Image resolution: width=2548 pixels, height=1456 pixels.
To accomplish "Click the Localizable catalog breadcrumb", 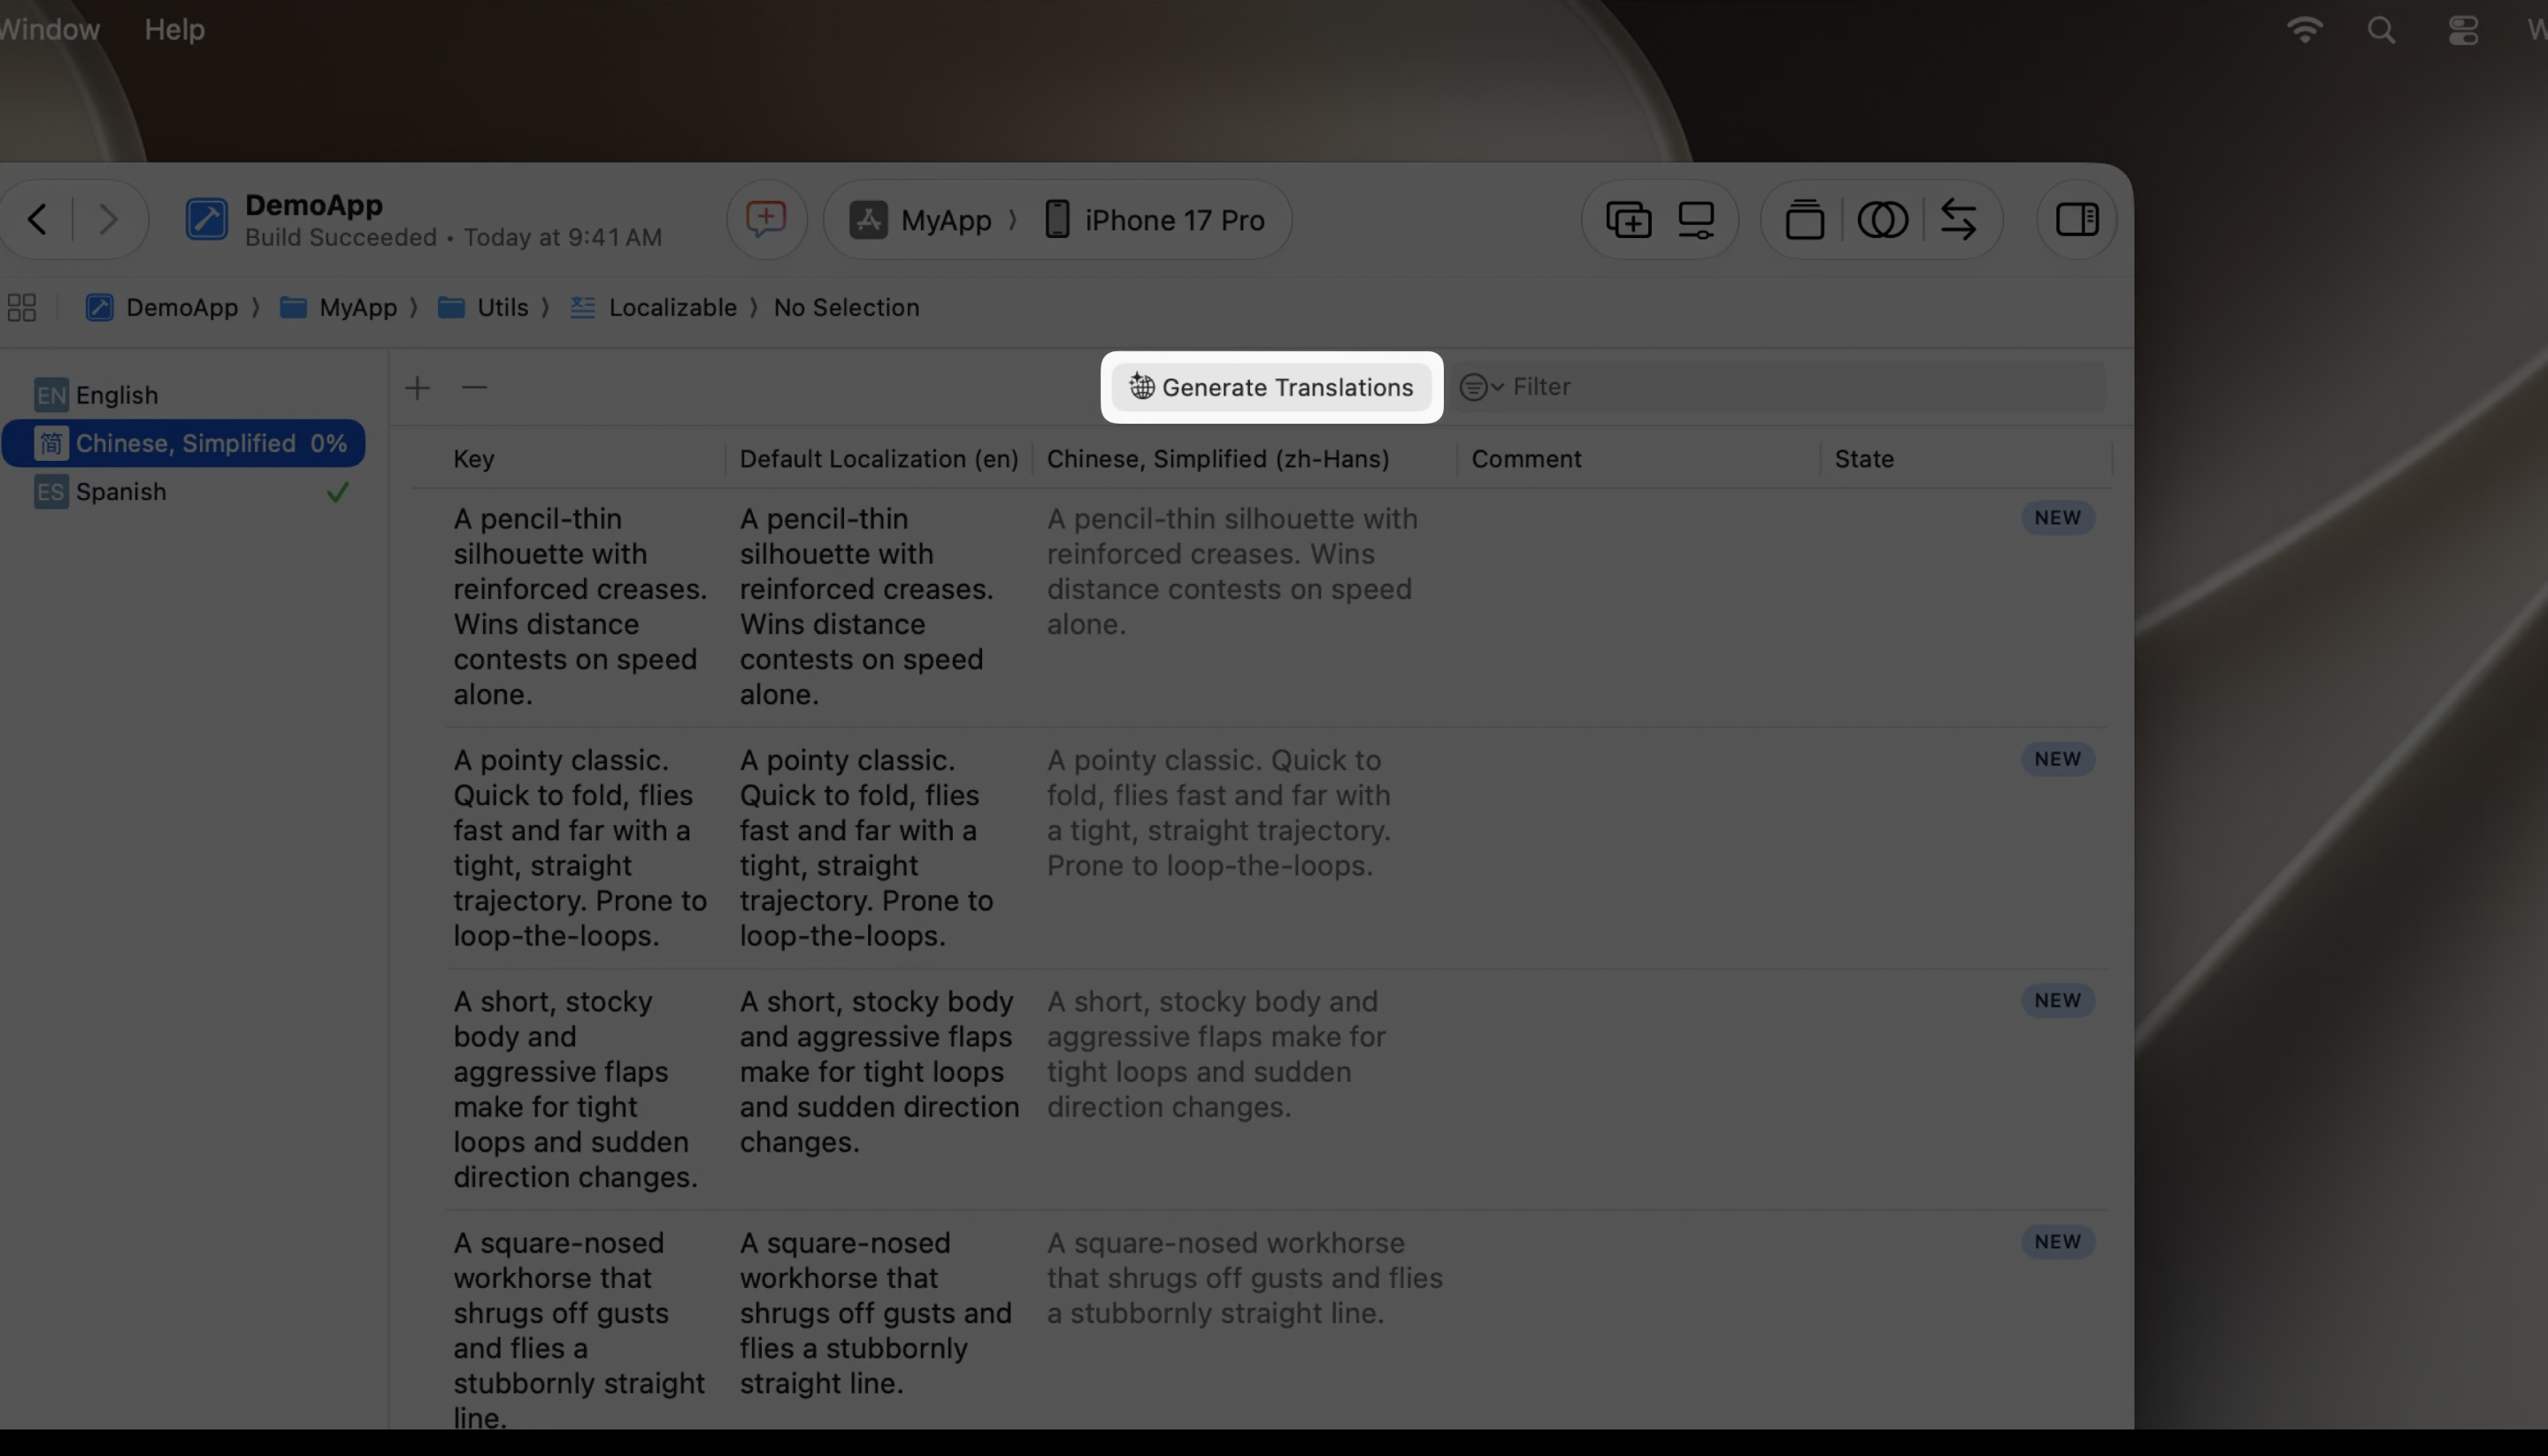I will pos(653,307).
